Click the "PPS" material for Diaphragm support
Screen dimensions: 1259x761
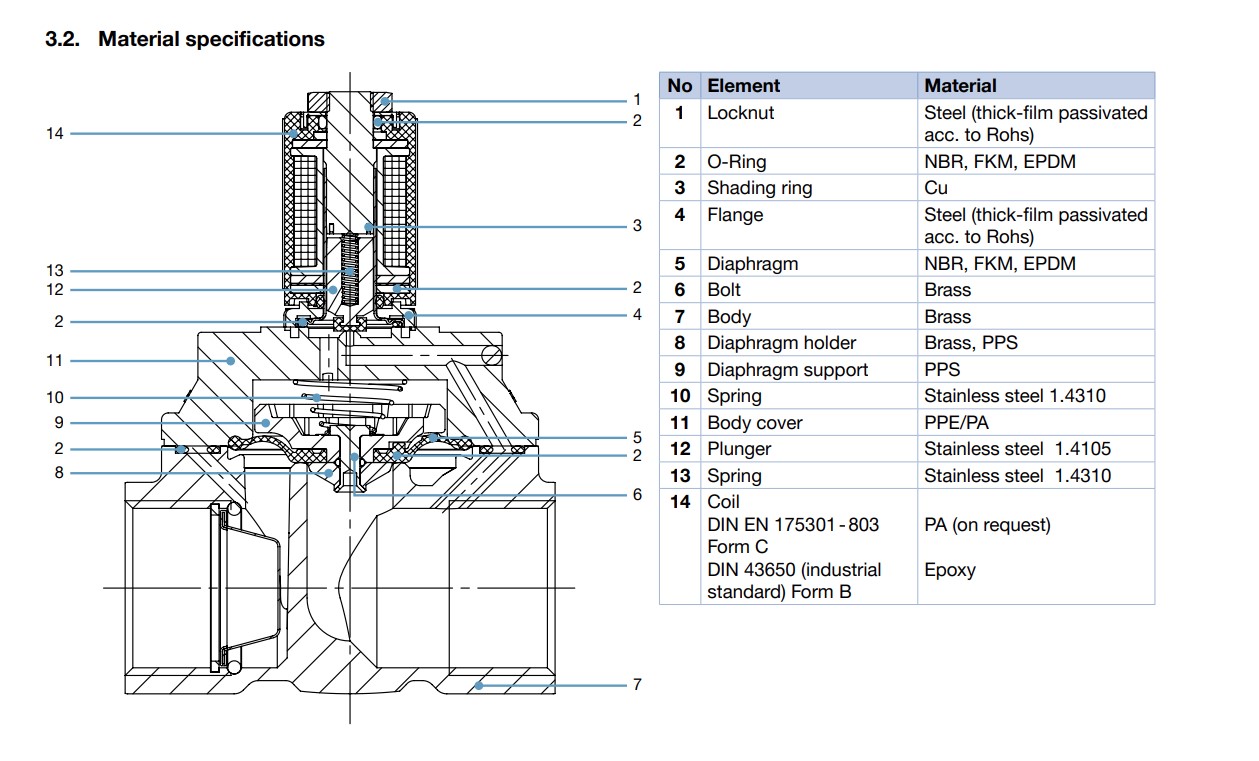tap(943, 370)
